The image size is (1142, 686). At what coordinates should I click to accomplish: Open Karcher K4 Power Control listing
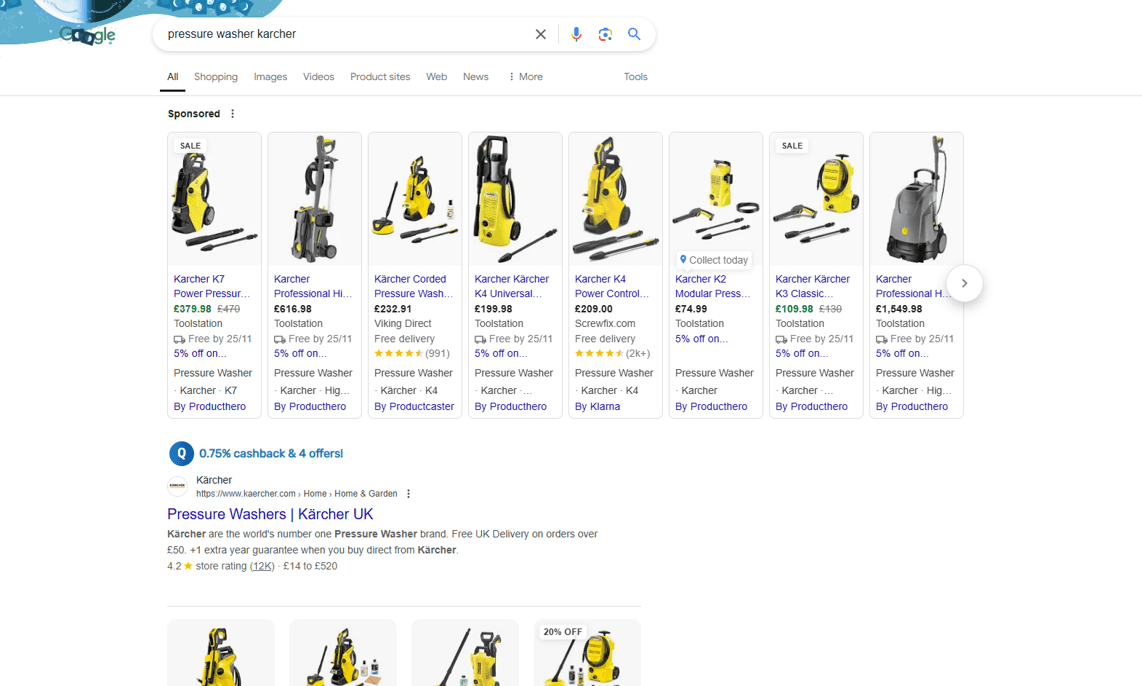point(612,286)
